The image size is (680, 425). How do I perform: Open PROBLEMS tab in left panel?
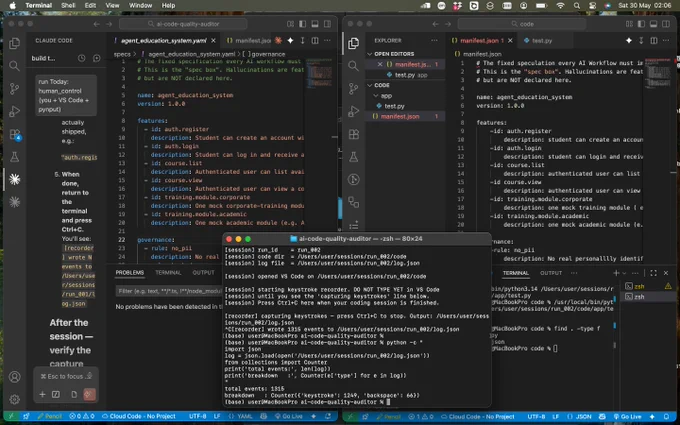click(130, 272)
